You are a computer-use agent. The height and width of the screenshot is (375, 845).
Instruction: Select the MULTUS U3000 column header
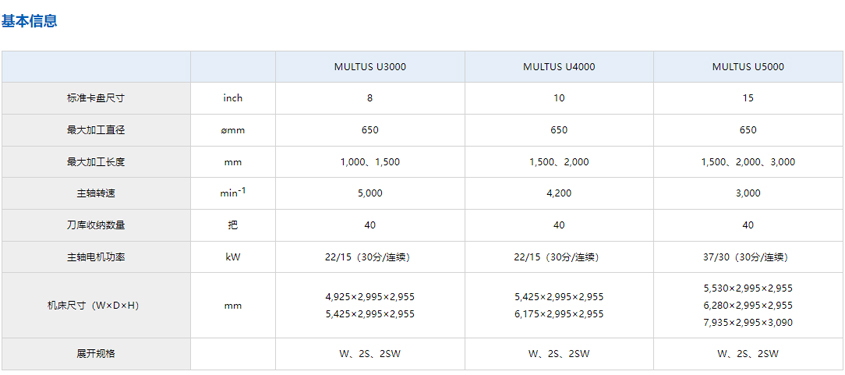point(370,67)
